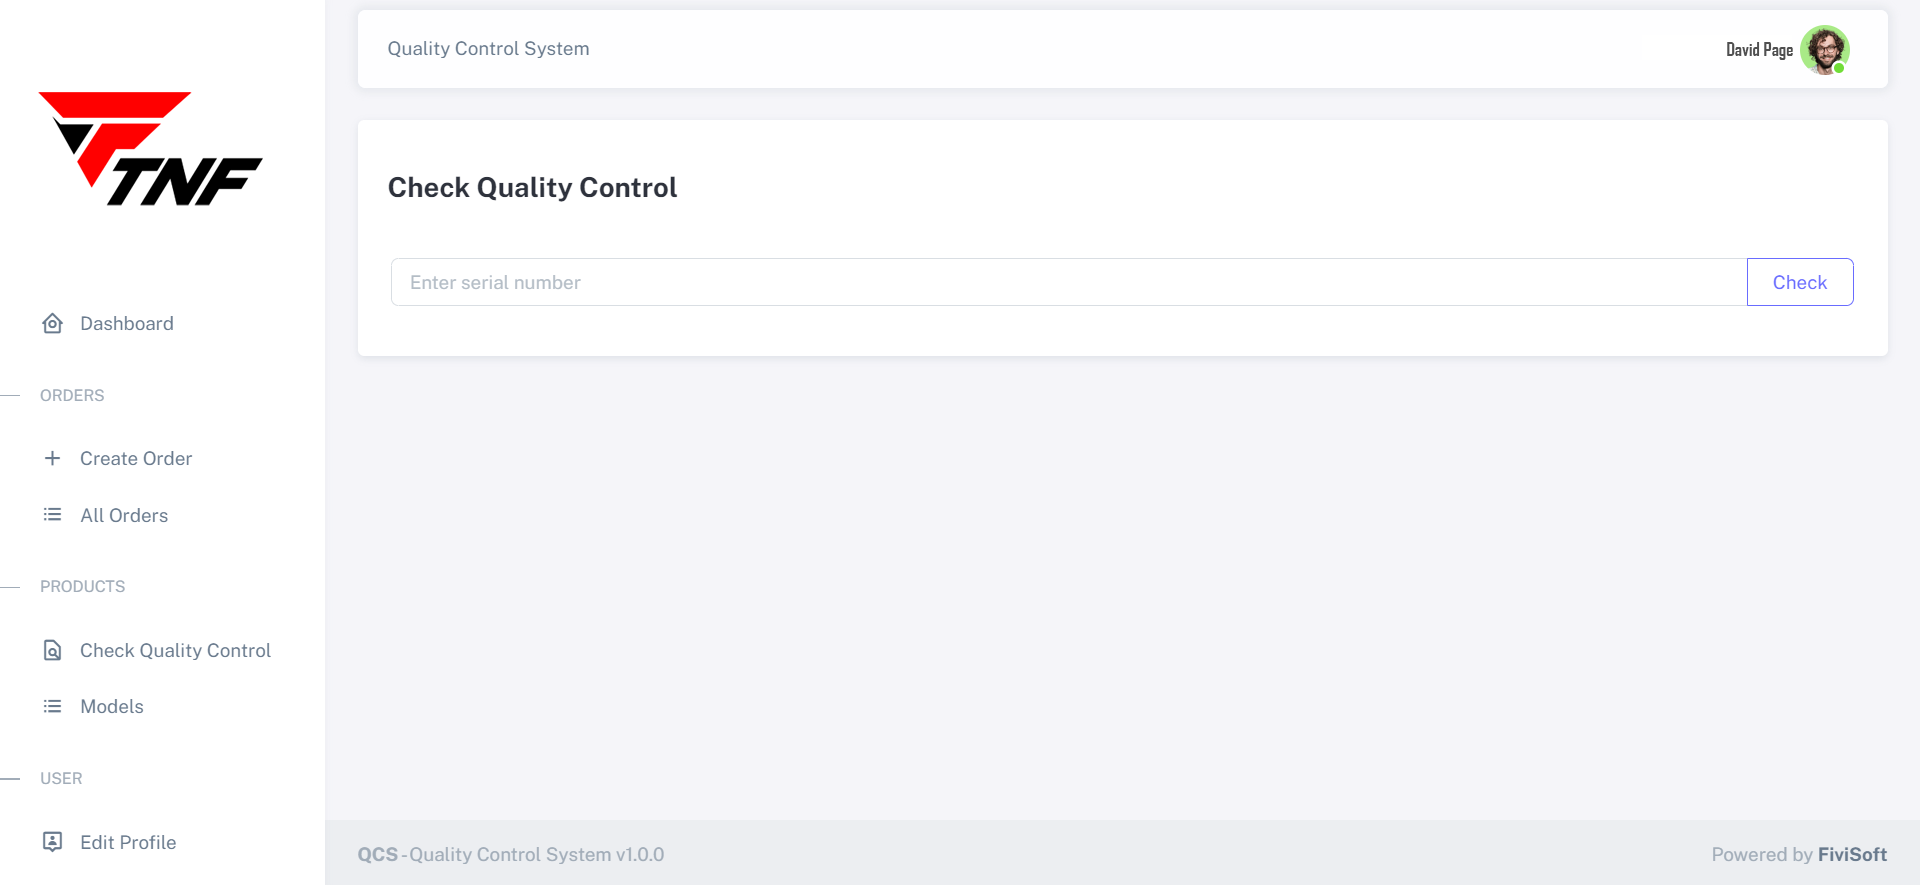1920x885 pixels.
Task: Click the Edit Profile user icon
Action: point(53,842)
